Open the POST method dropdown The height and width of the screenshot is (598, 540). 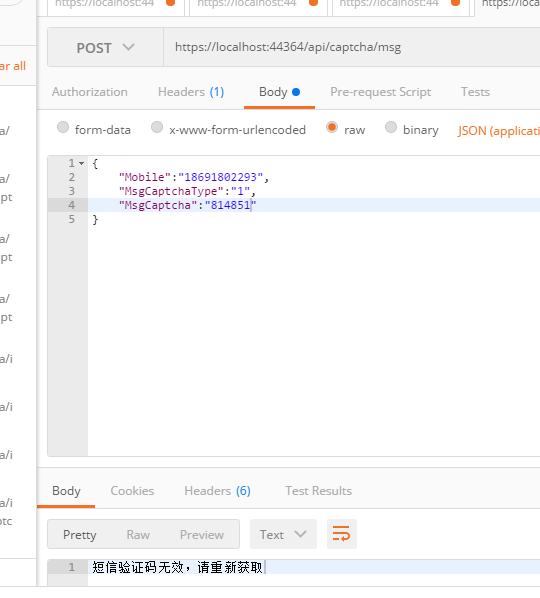coord(106,47)
